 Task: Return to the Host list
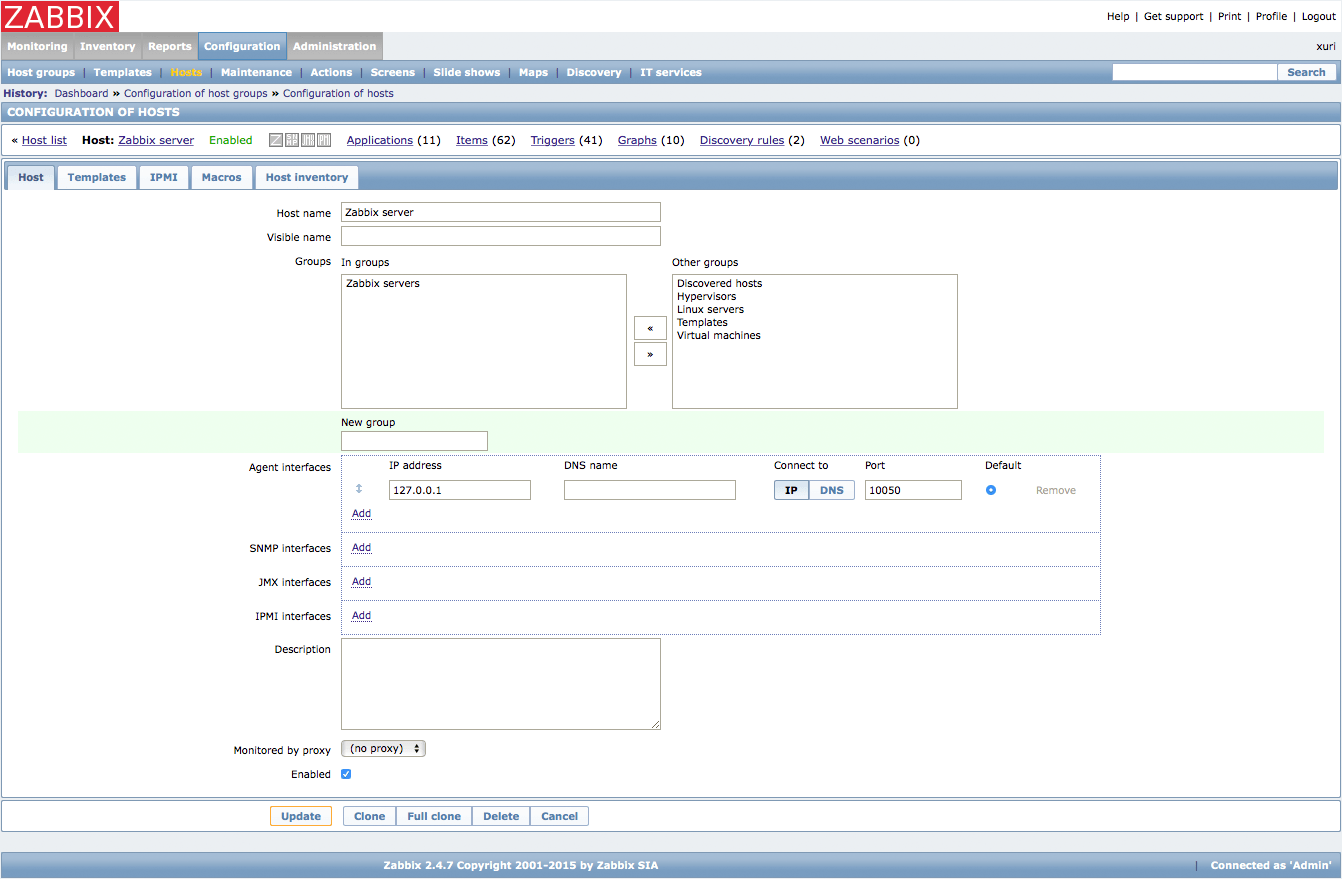[x=44, y=140]
